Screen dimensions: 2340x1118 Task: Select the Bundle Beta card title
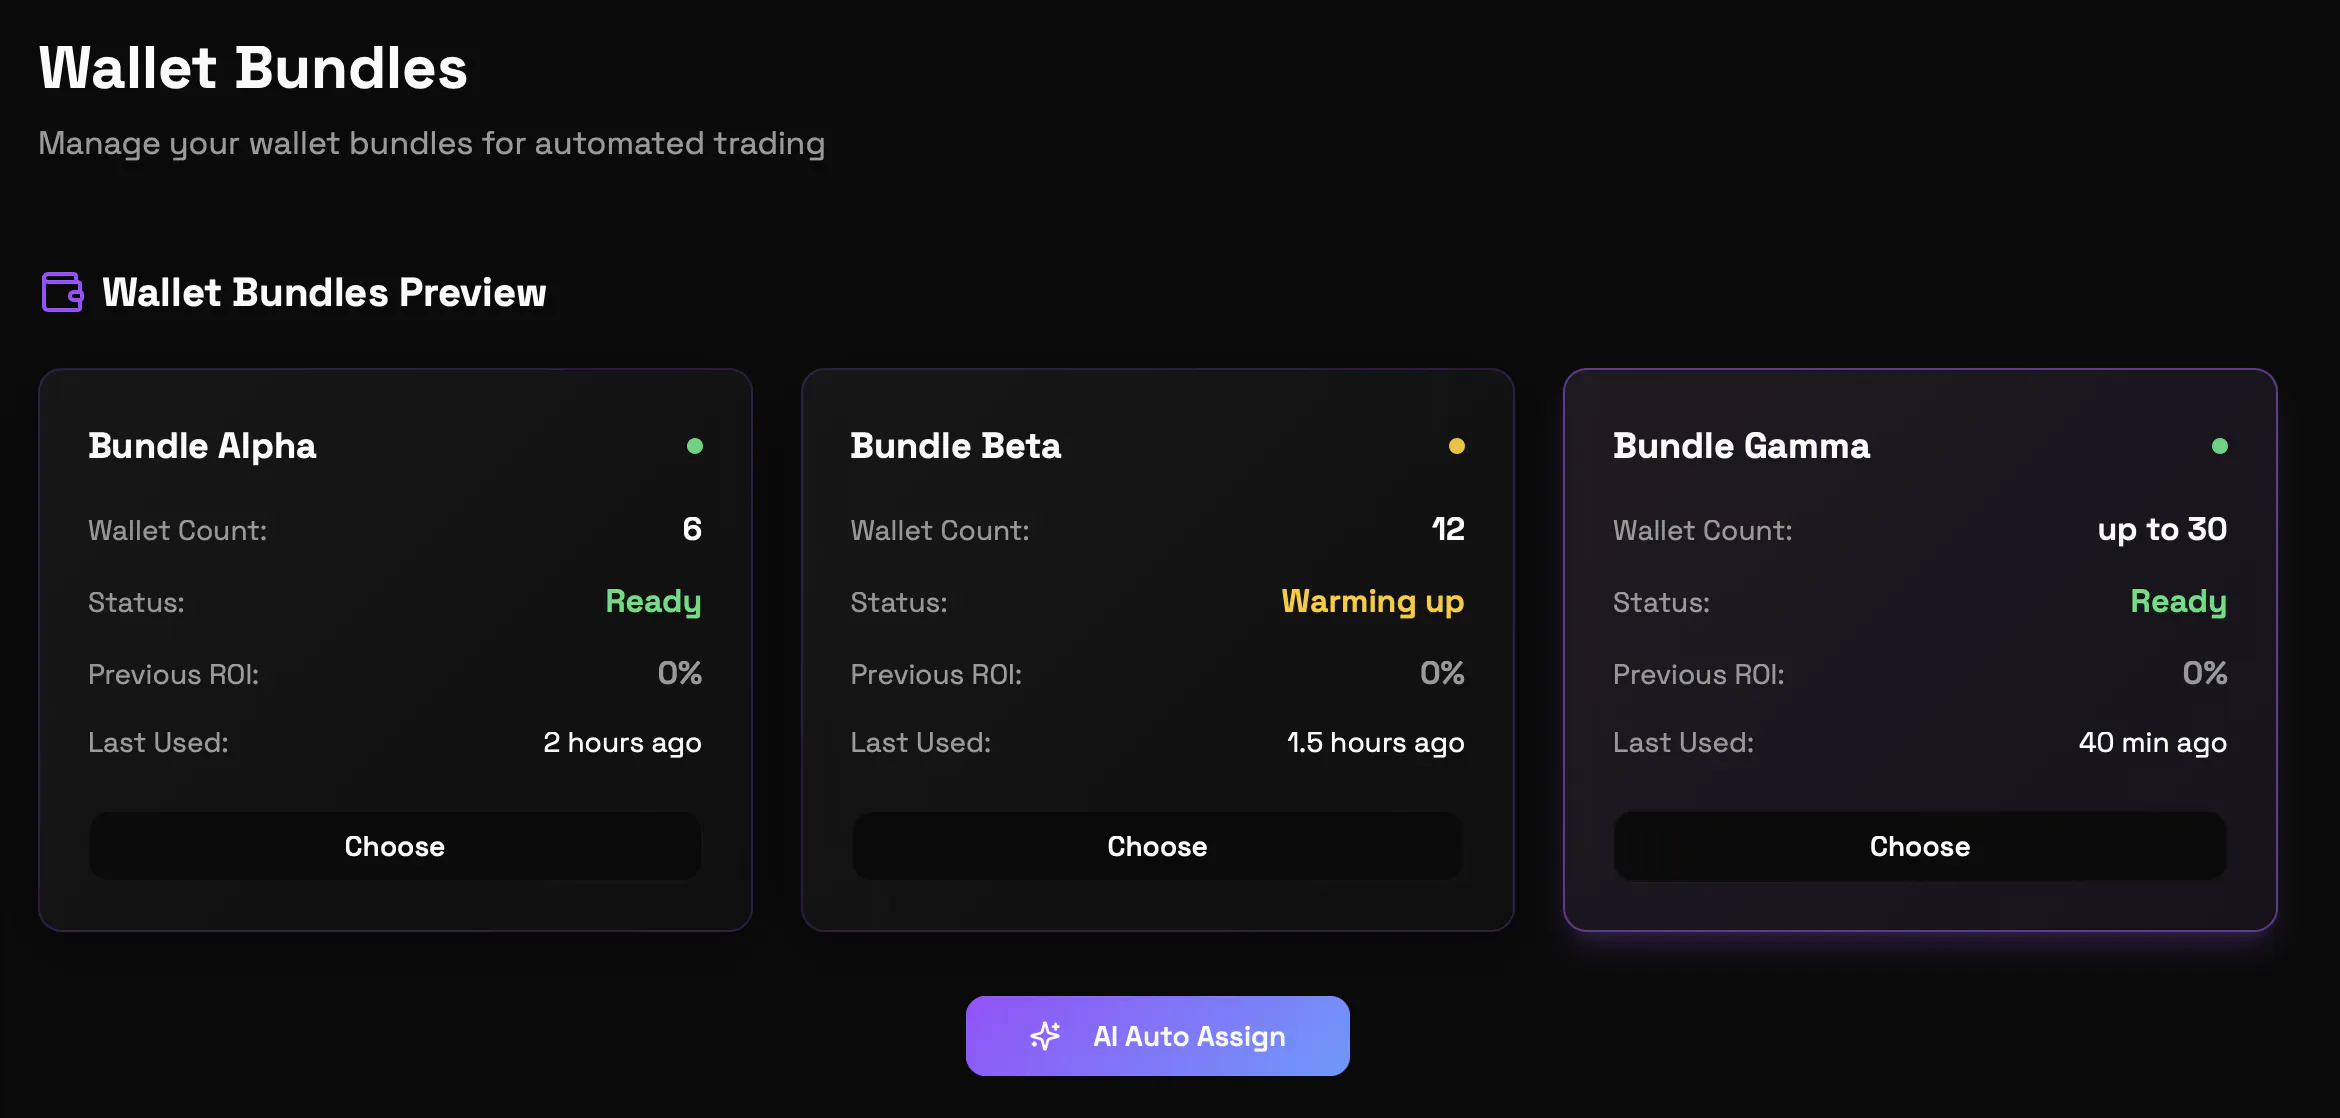955,446
